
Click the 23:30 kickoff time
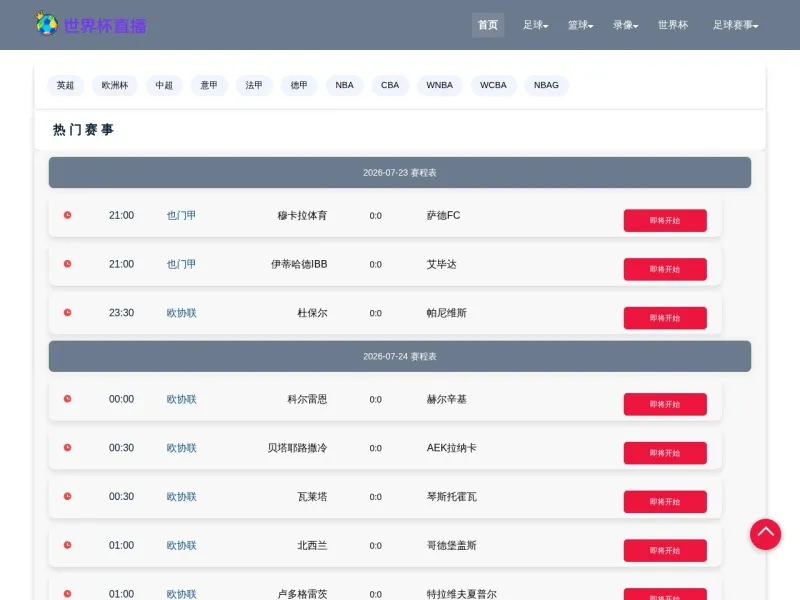pyautogui.click(x=121, y=313)
